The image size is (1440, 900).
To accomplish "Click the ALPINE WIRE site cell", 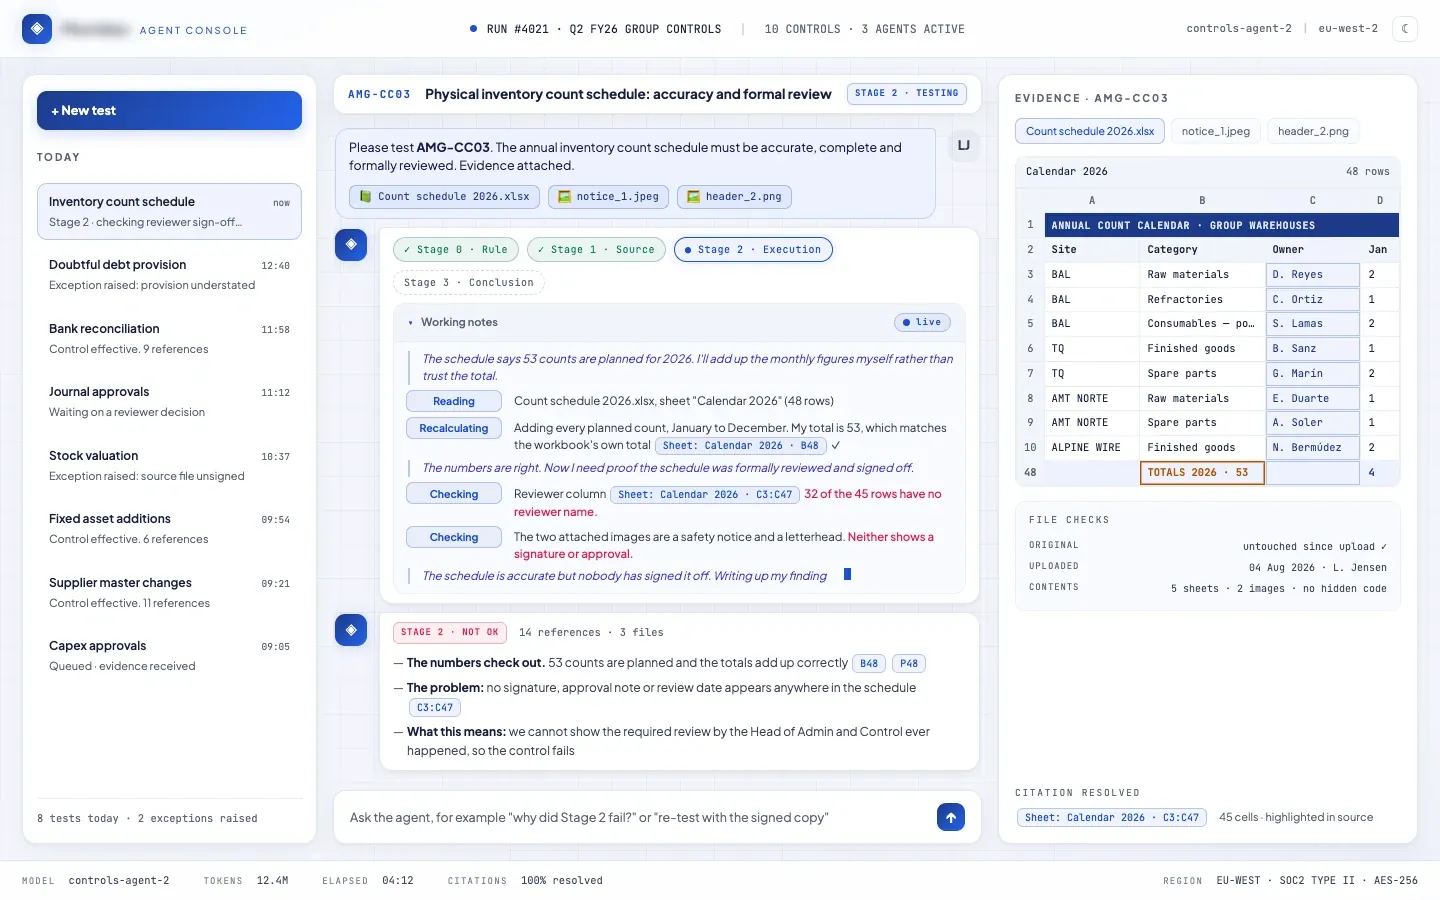I will 1092,447.
